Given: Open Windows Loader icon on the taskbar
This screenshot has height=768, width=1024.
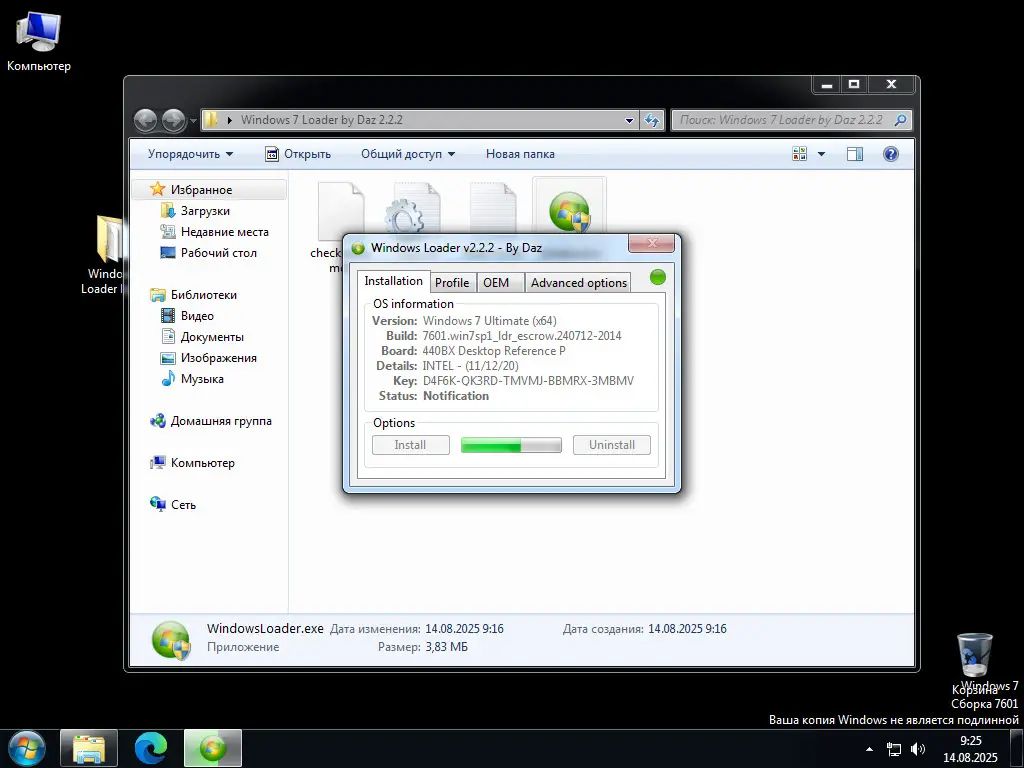Looking at the screenshot, I should click(x=212, y=747).
